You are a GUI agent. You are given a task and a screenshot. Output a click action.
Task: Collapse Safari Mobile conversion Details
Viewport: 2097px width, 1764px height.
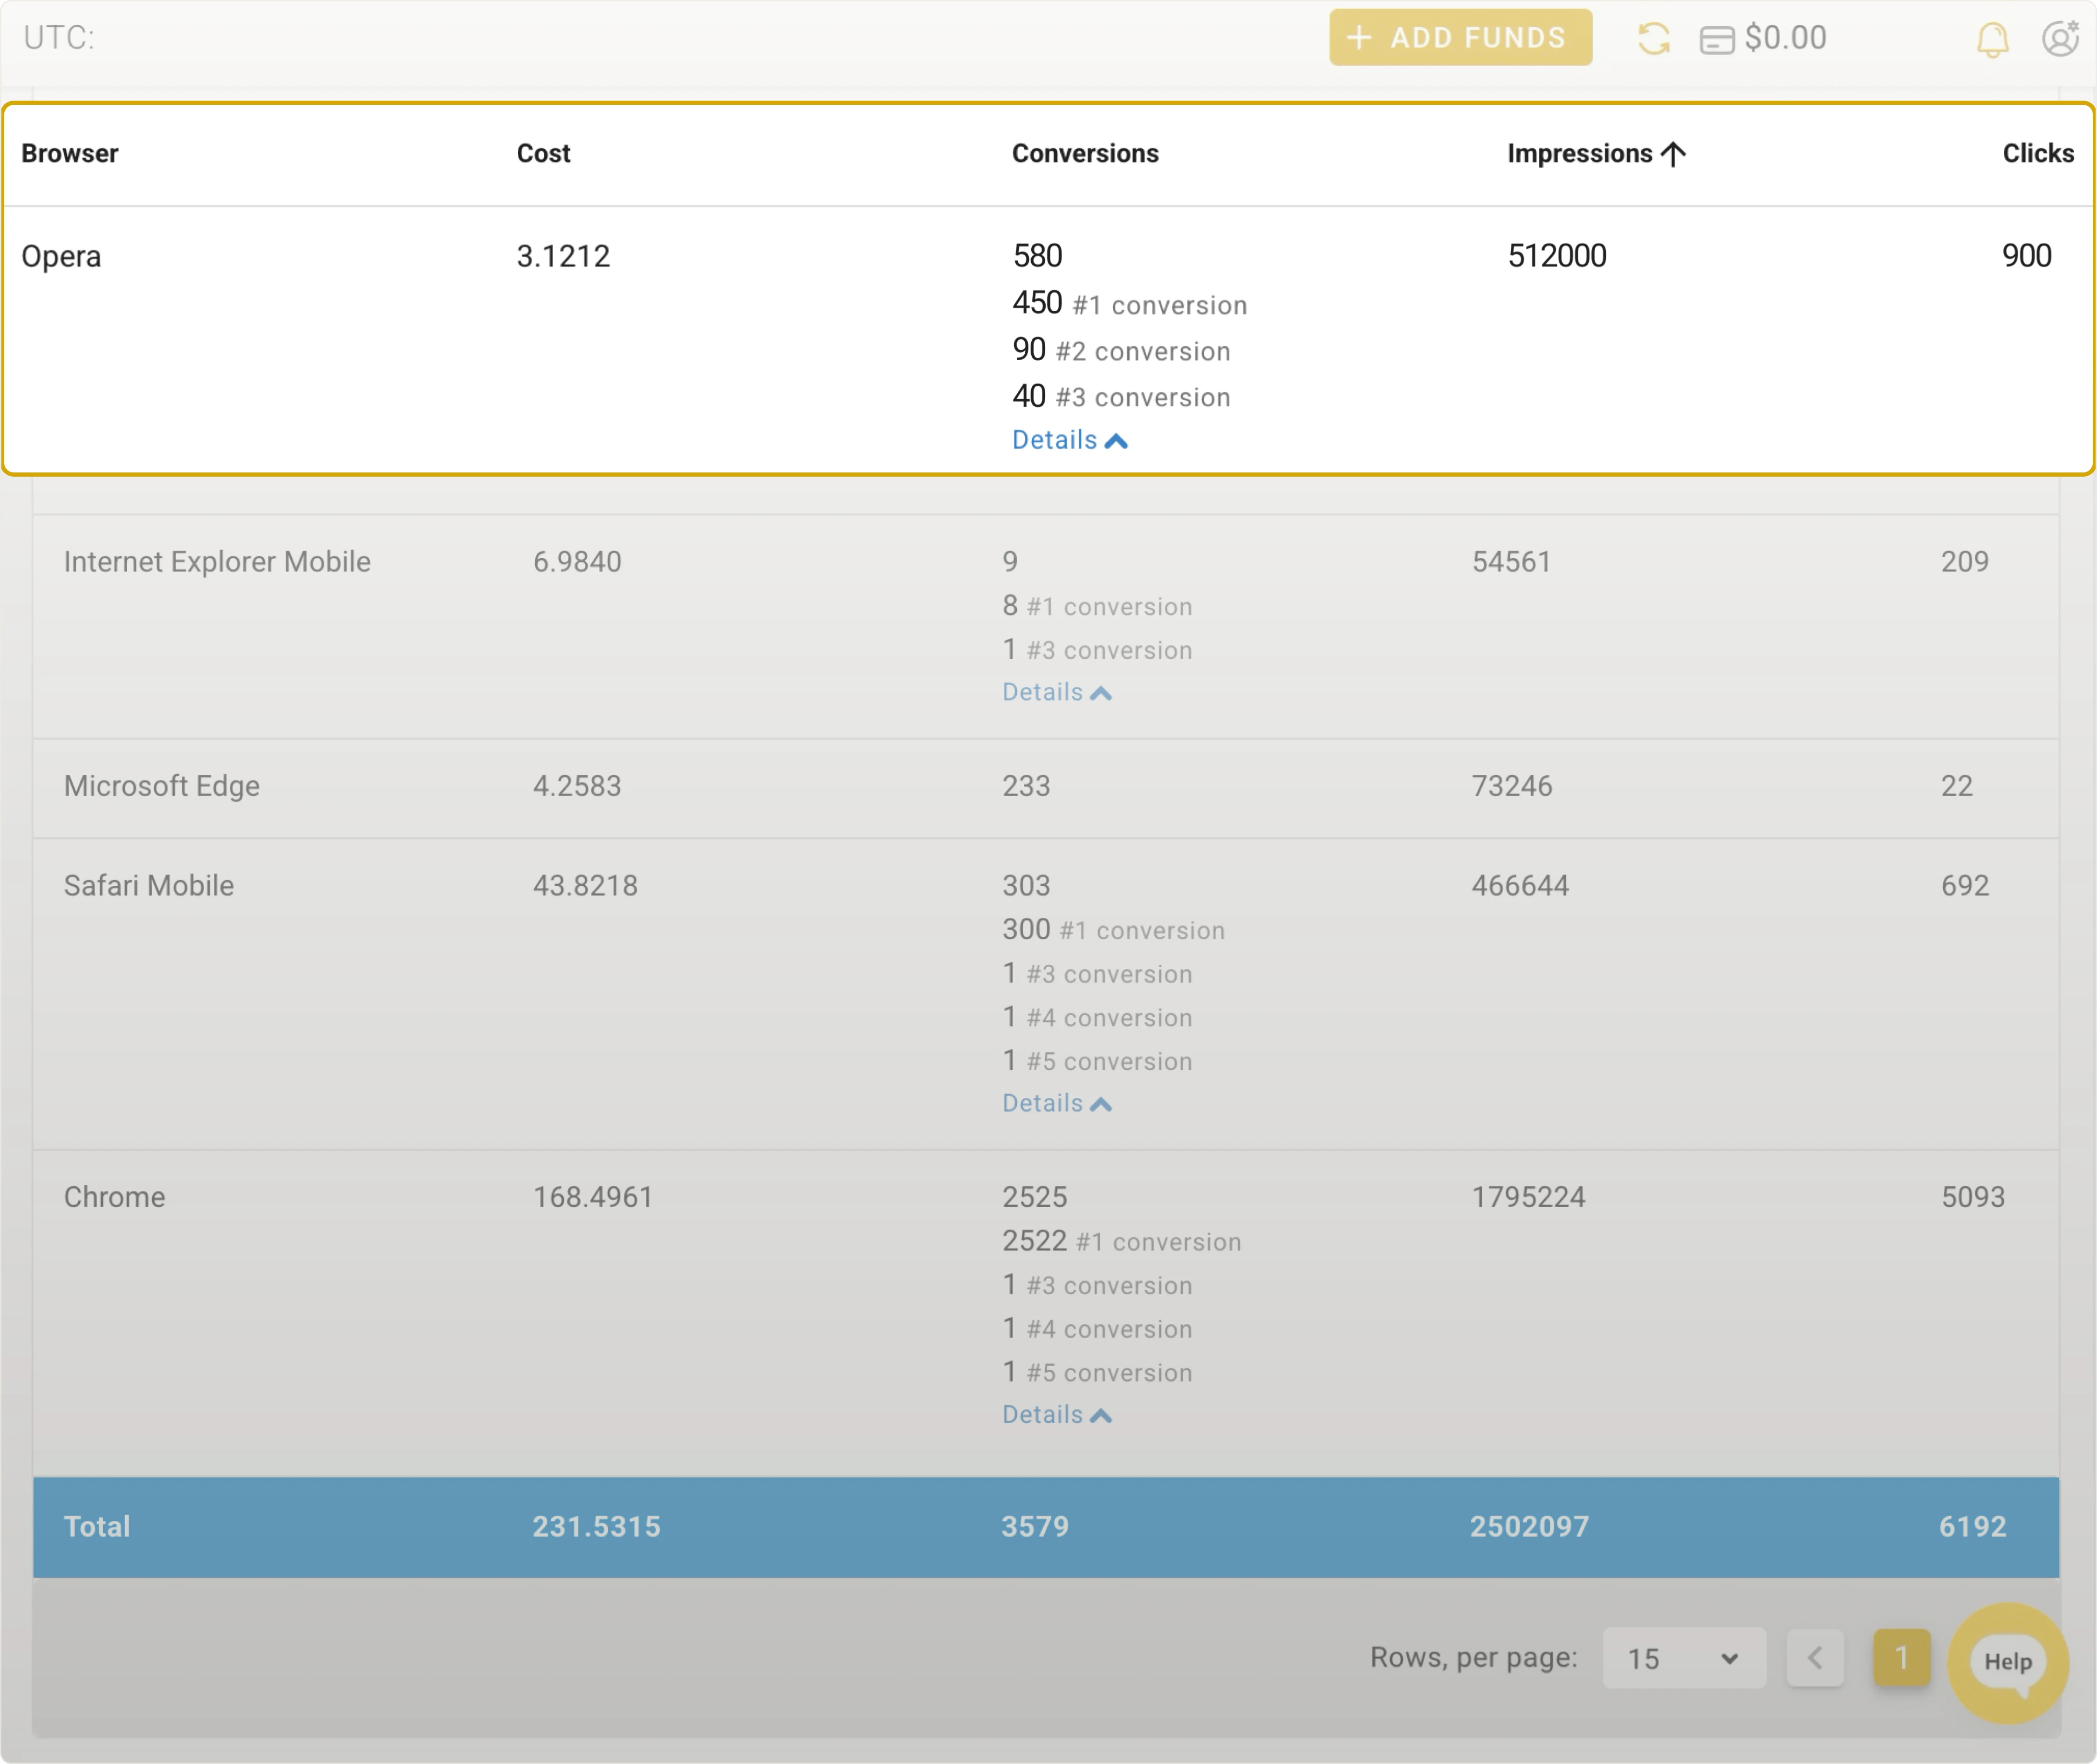click(x=1056, y=1103)
